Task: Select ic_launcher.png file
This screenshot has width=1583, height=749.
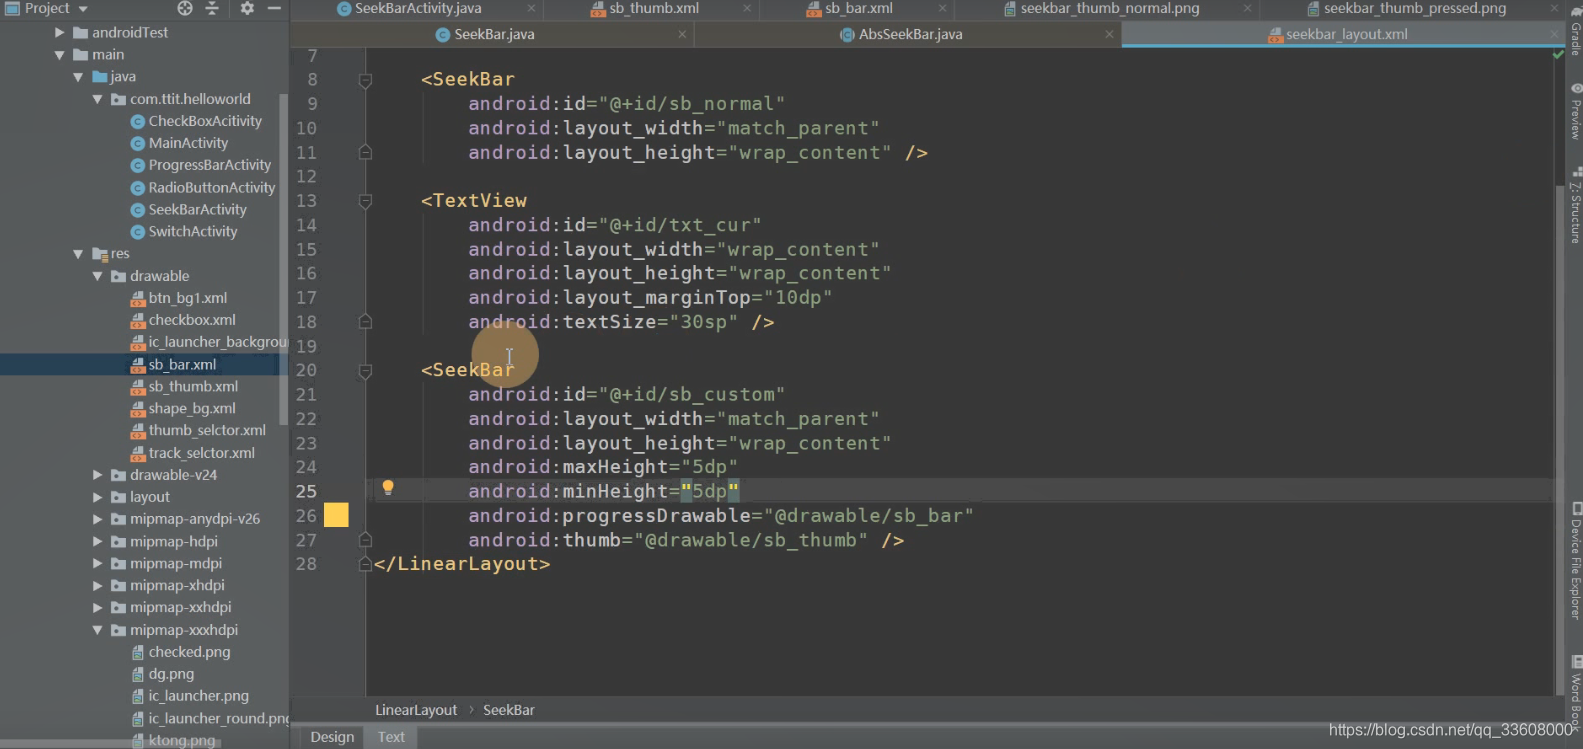Action: tap(198, 696)
